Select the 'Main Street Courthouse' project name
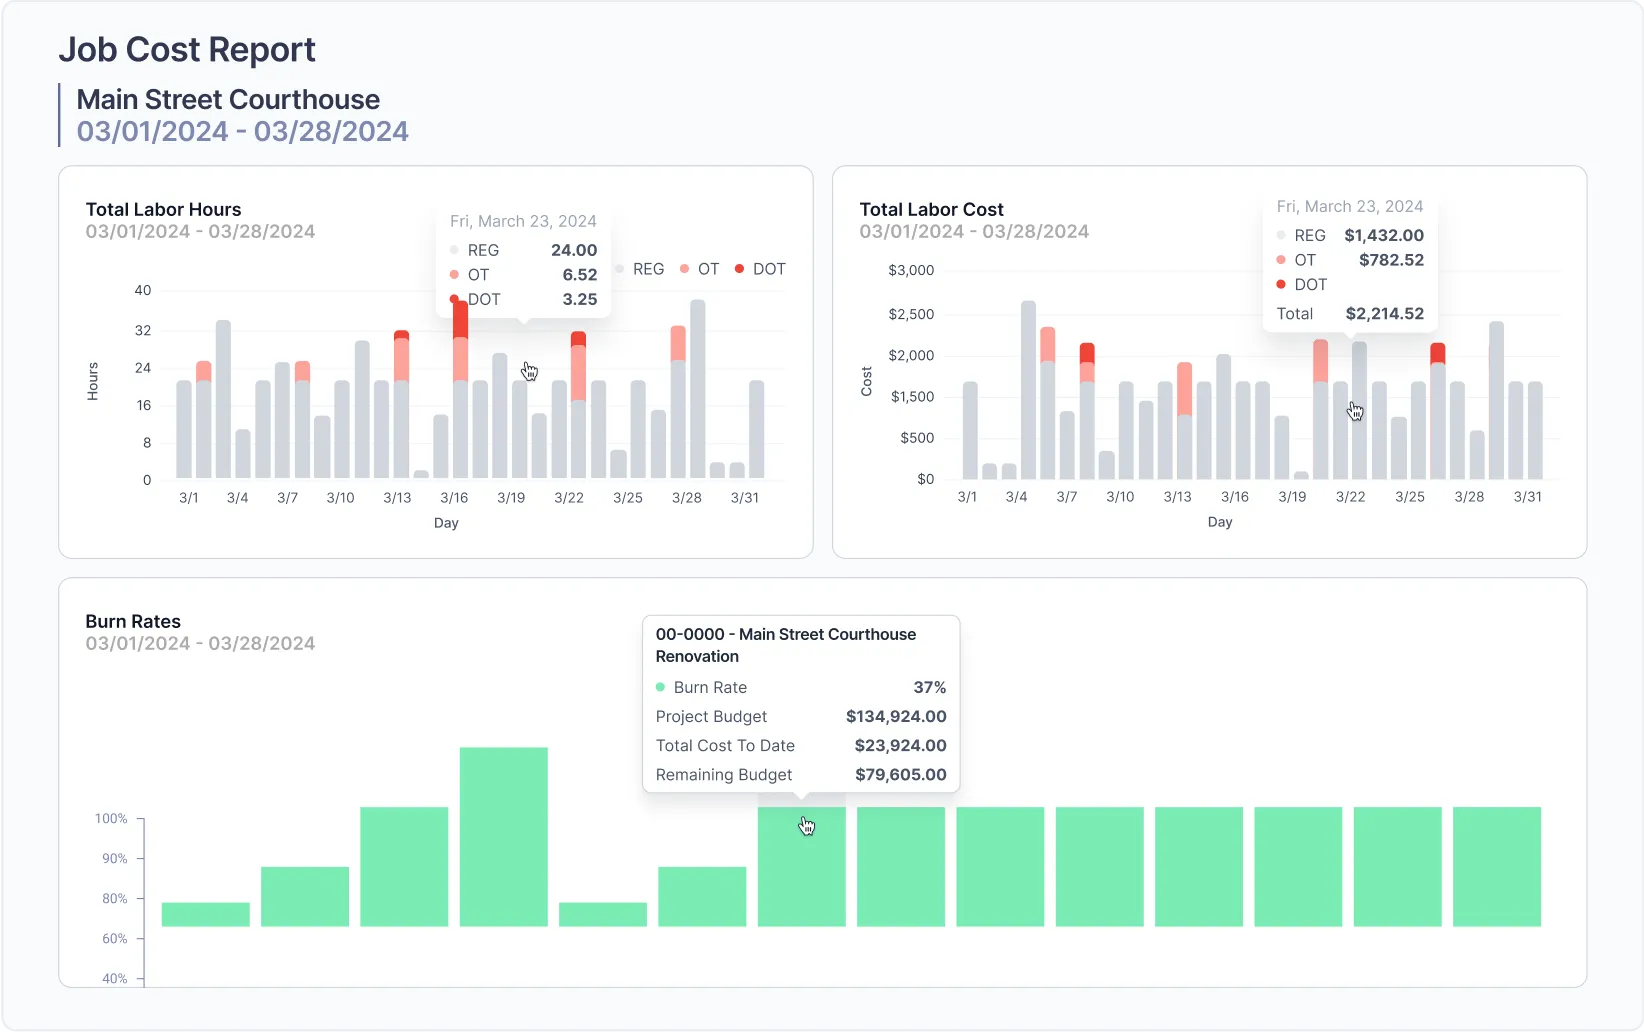 point(228,99)
